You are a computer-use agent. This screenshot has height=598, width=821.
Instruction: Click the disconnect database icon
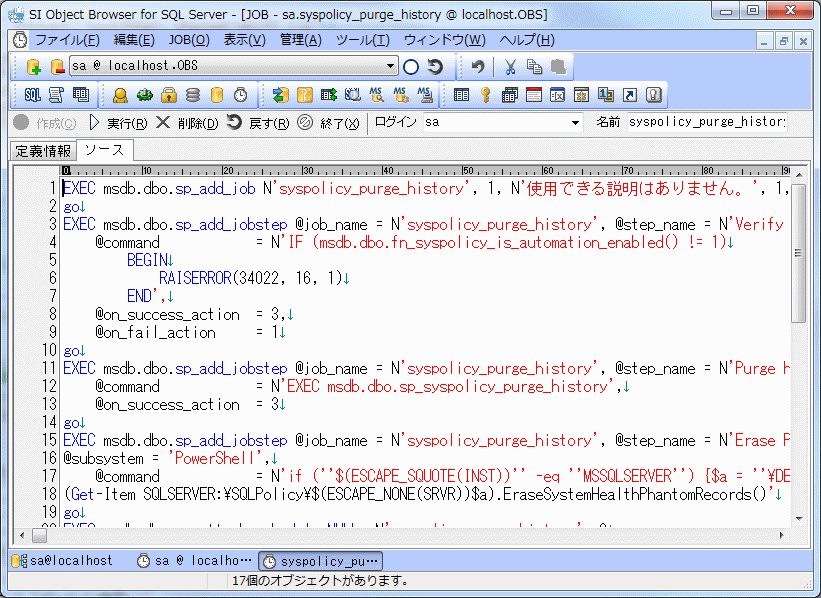(x=56, y=67)
